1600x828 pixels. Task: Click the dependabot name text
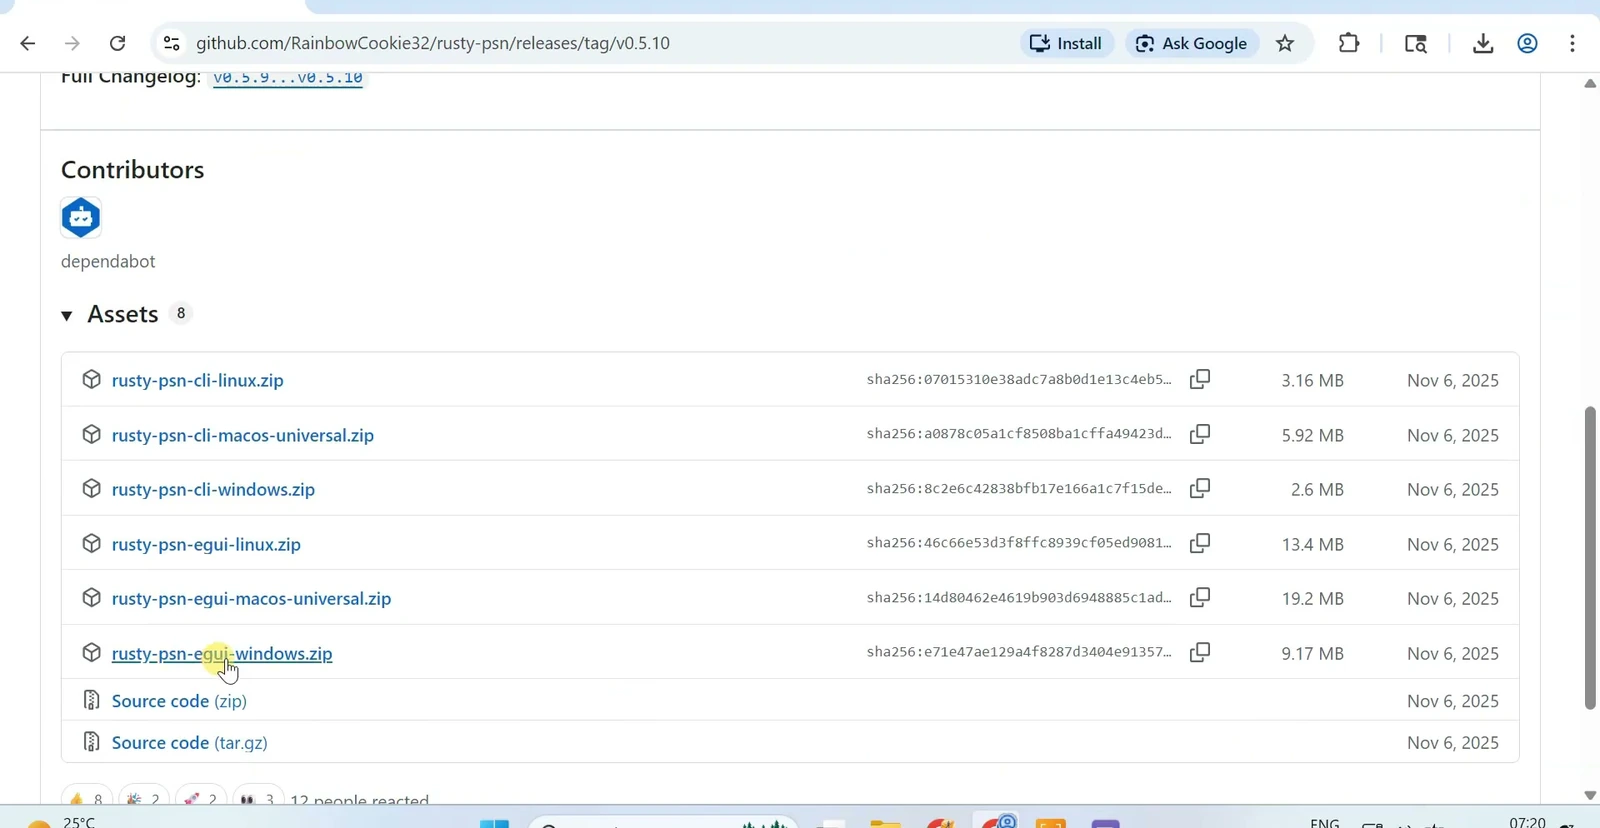click(108, 261)
